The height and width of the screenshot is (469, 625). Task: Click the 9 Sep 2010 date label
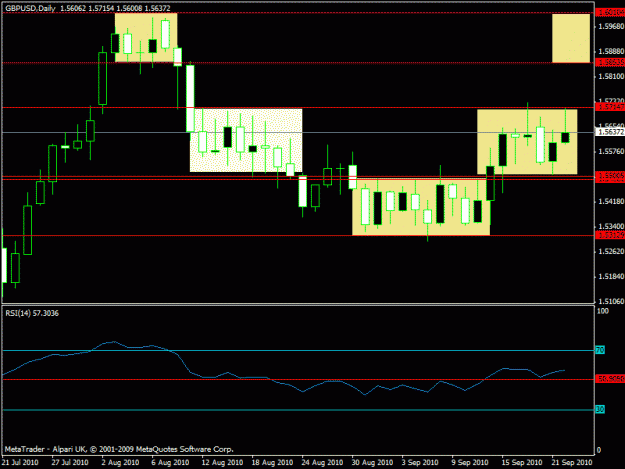[x=470, y=462]
